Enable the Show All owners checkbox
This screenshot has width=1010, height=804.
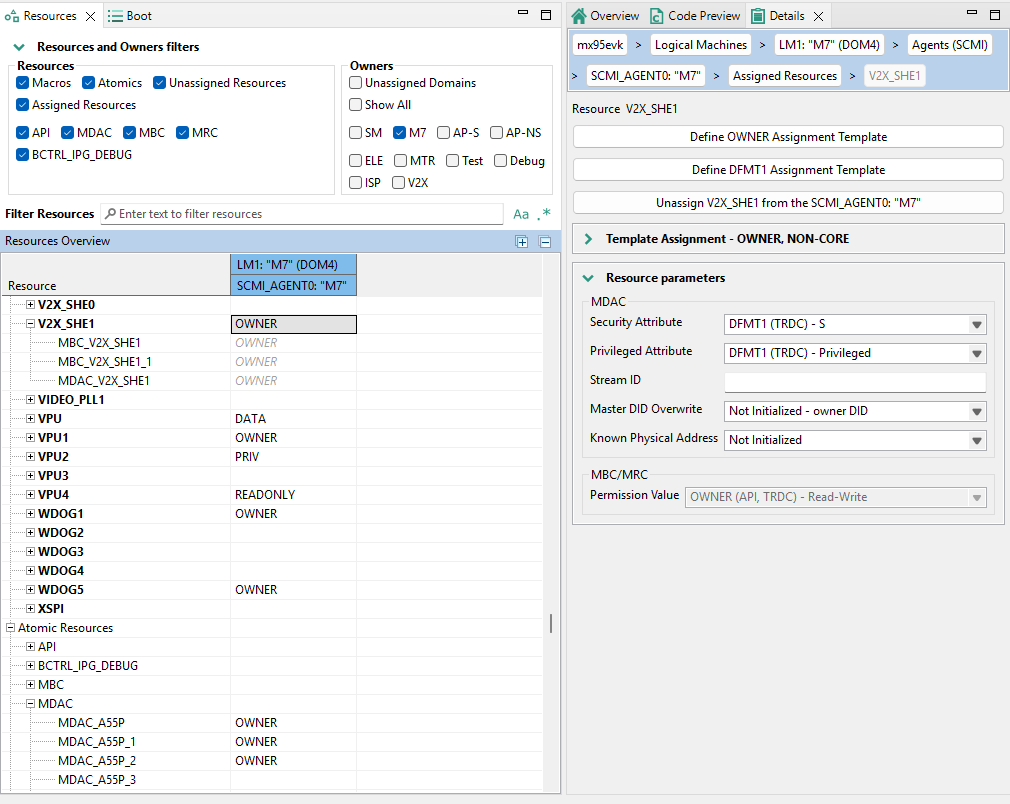coord(355,105)
